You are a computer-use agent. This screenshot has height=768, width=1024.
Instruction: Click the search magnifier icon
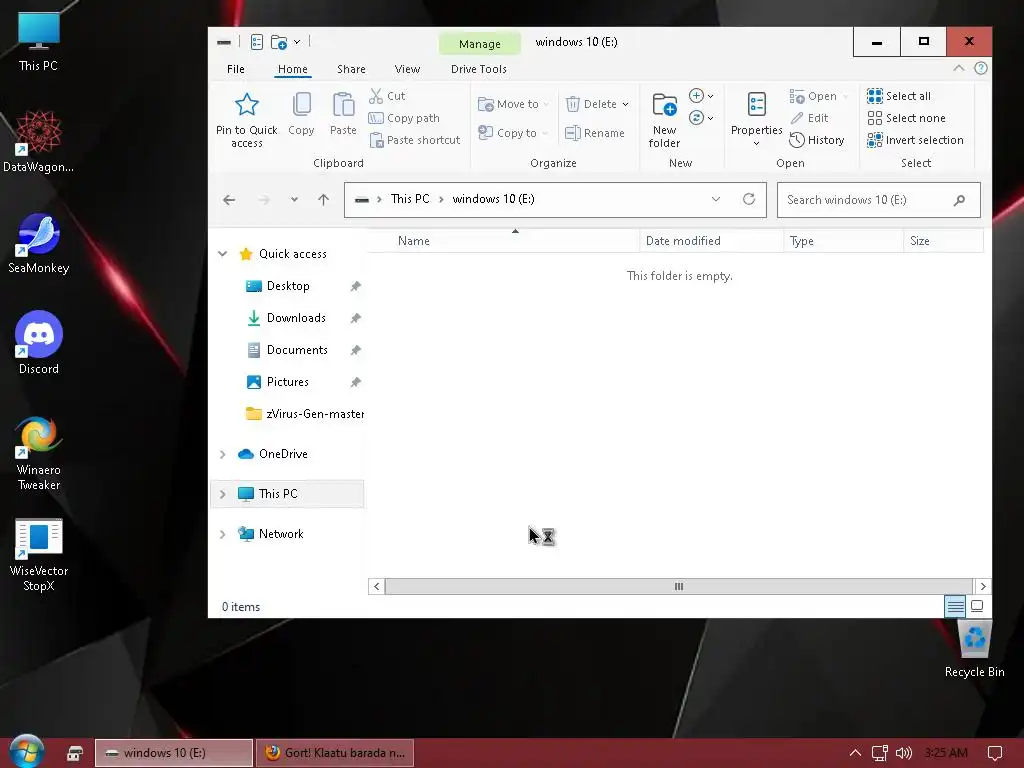point(959,200)
